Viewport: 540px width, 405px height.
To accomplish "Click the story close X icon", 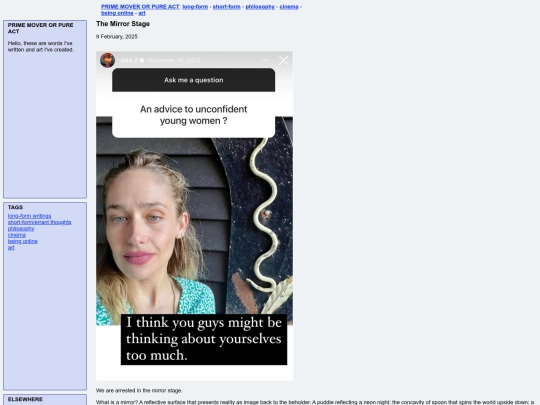I will point(283,61).
